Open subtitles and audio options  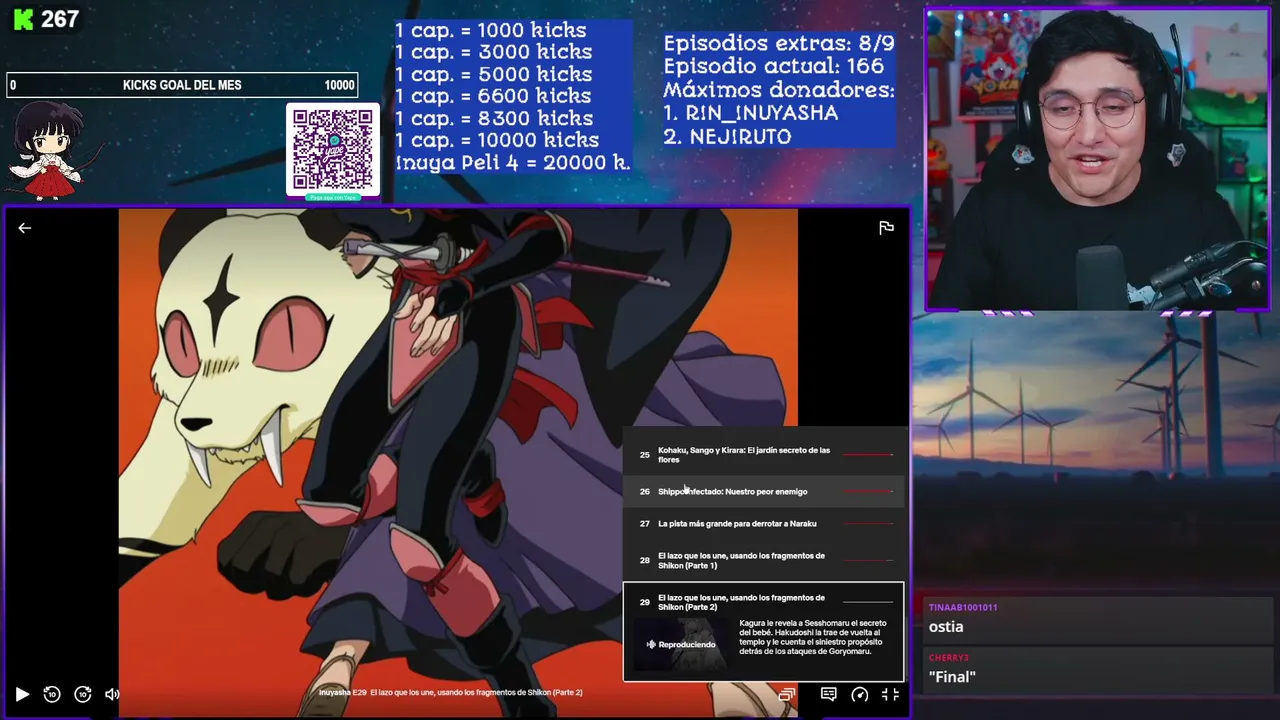[x=829, y=694]
